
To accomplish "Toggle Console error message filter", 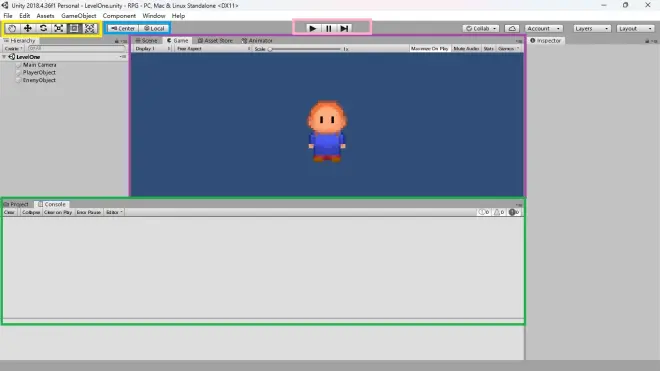I will pos(514,212).
